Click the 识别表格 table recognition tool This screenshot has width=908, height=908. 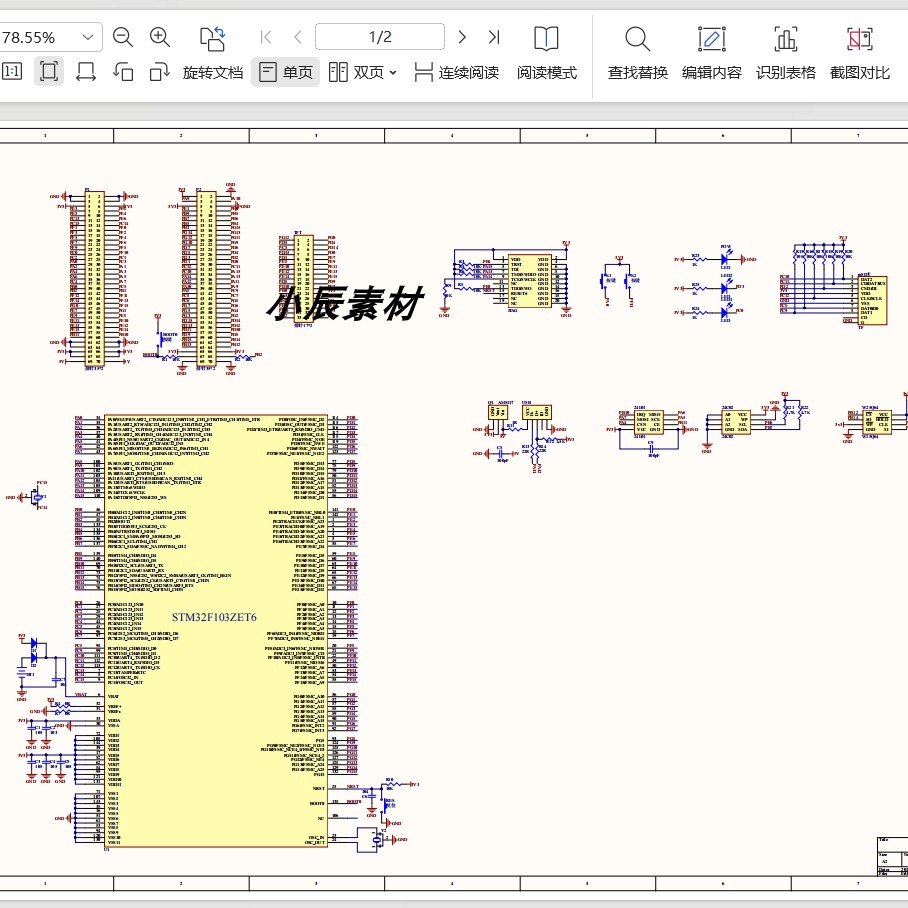click(x=786, y=54)
